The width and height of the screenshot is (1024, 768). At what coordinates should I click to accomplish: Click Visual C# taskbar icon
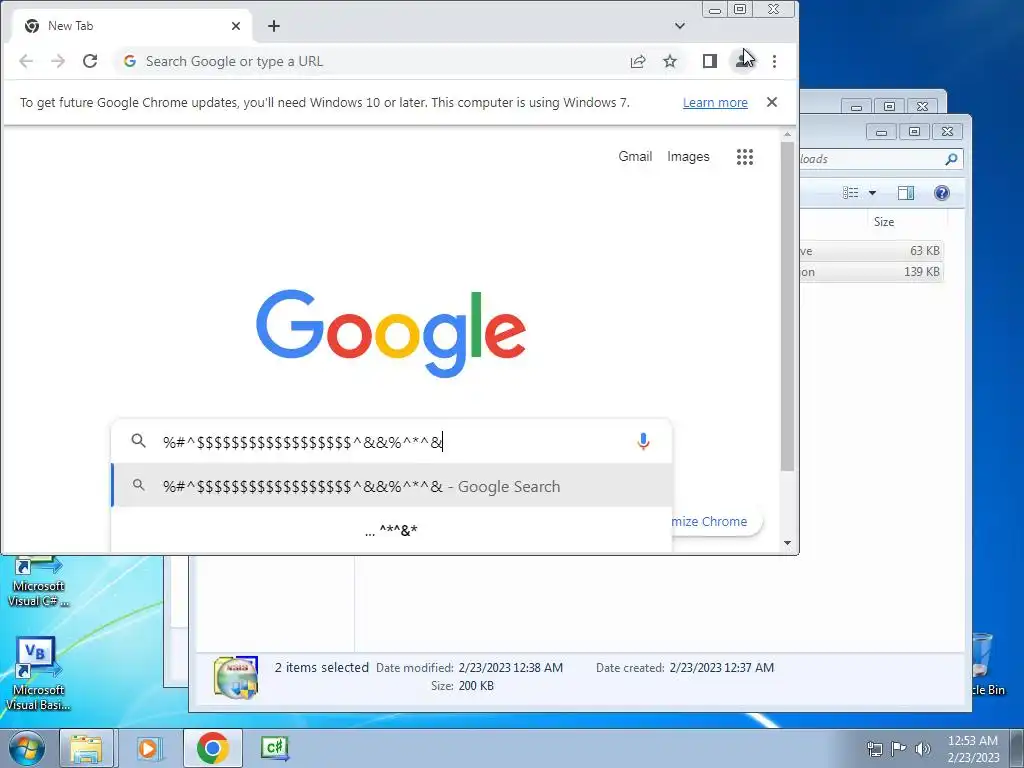tap(274, 748)
